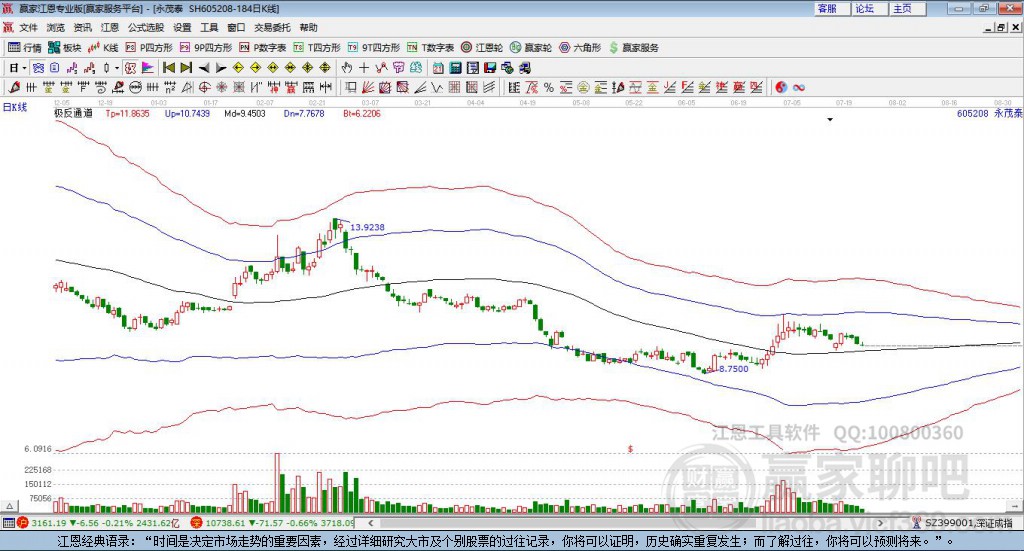Open the 9P四方形 tool
Image resolution: width=1024 pixels, height=551 pixels.
pos(206,48)
